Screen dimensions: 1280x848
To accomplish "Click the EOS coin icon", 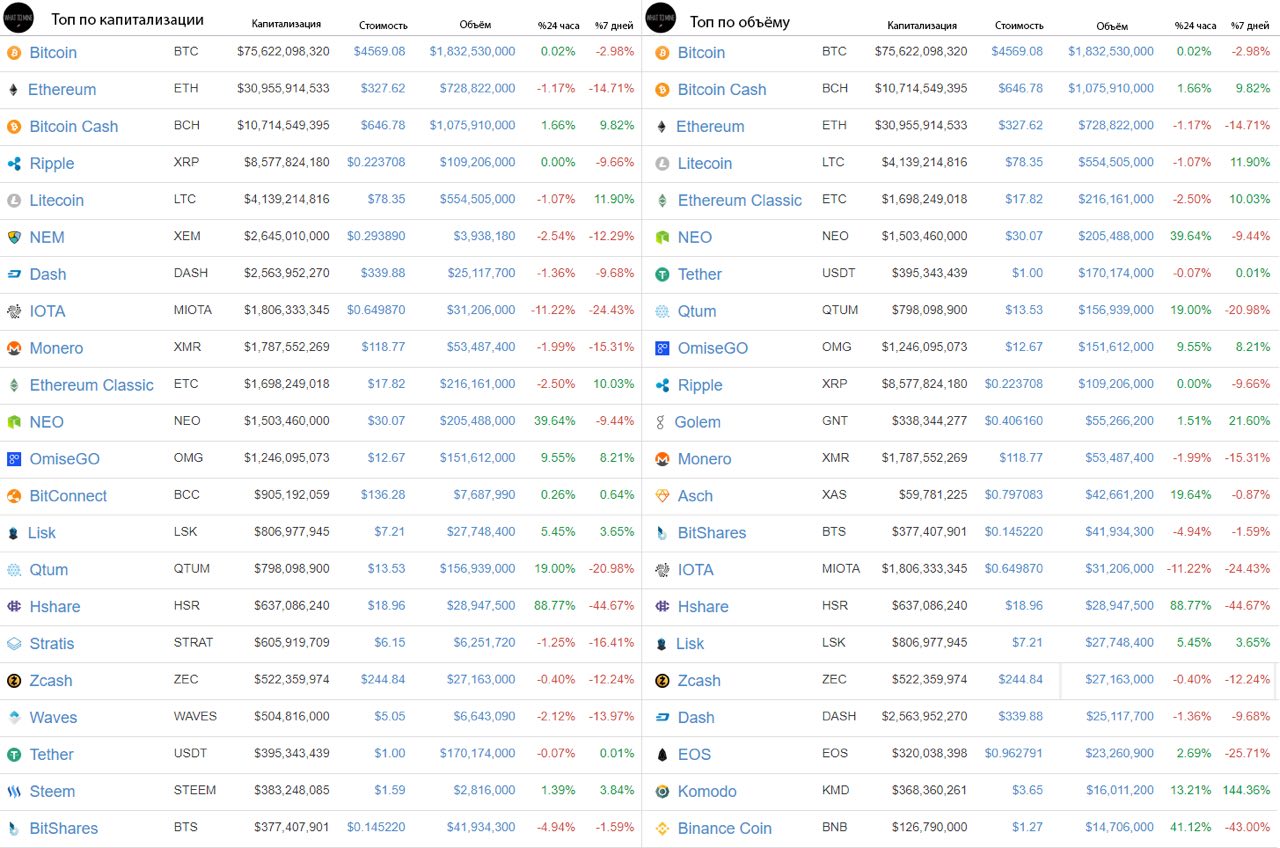I will point(662,755).
